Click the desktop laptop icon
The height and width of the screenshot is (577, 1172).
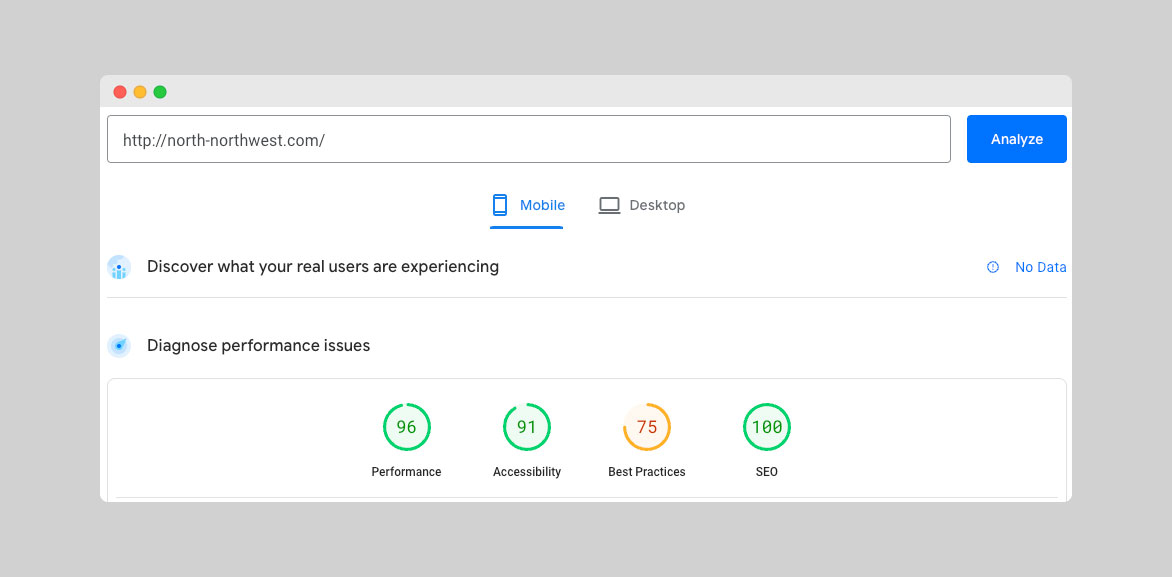(x=609, y=205)
